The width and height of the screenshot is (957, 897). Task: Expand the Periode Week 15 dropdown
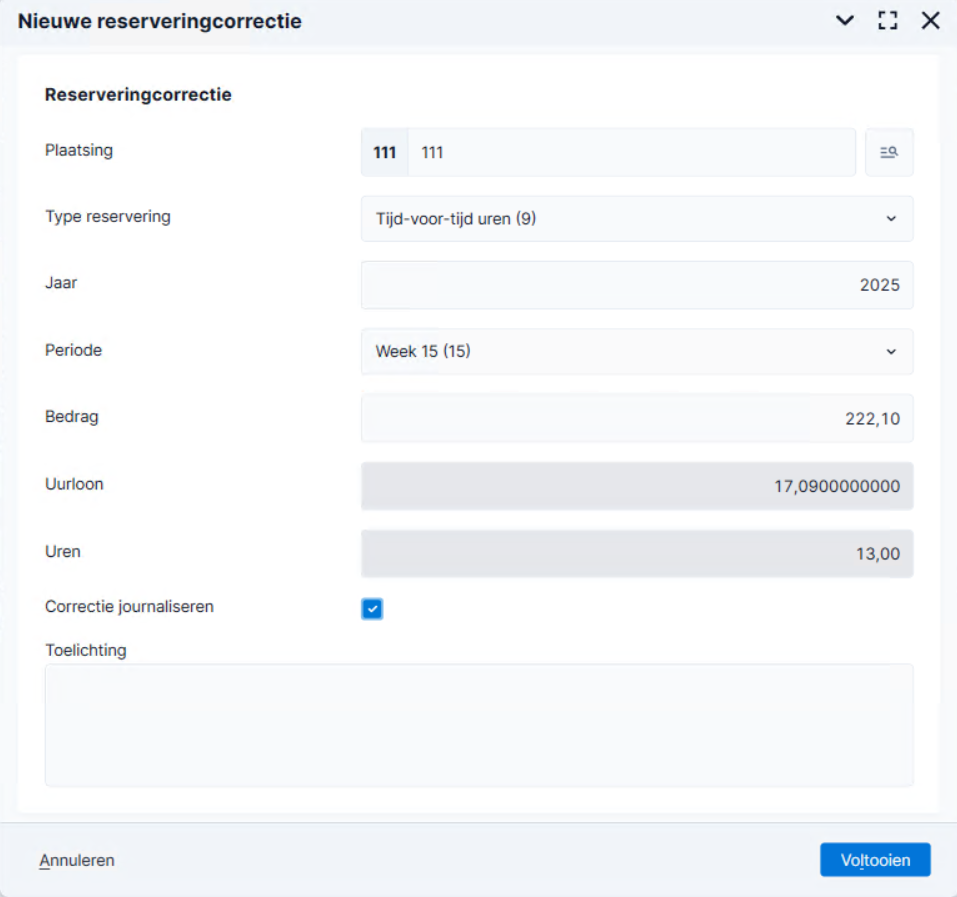[x=637, y=351]
